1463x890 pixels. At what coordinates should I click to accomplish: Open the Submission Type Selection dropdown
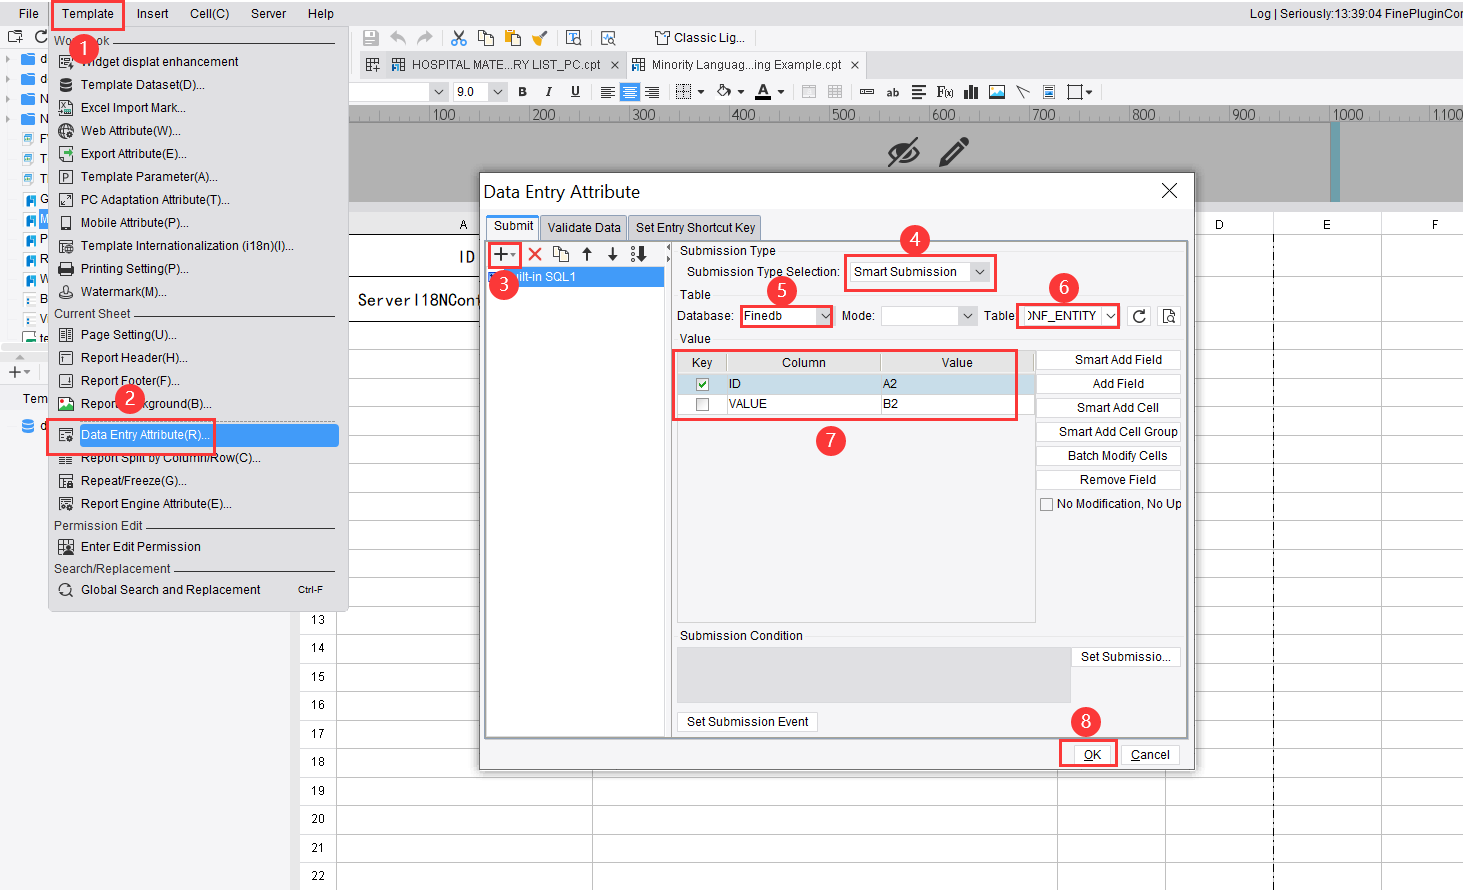(x=979, y=272)
